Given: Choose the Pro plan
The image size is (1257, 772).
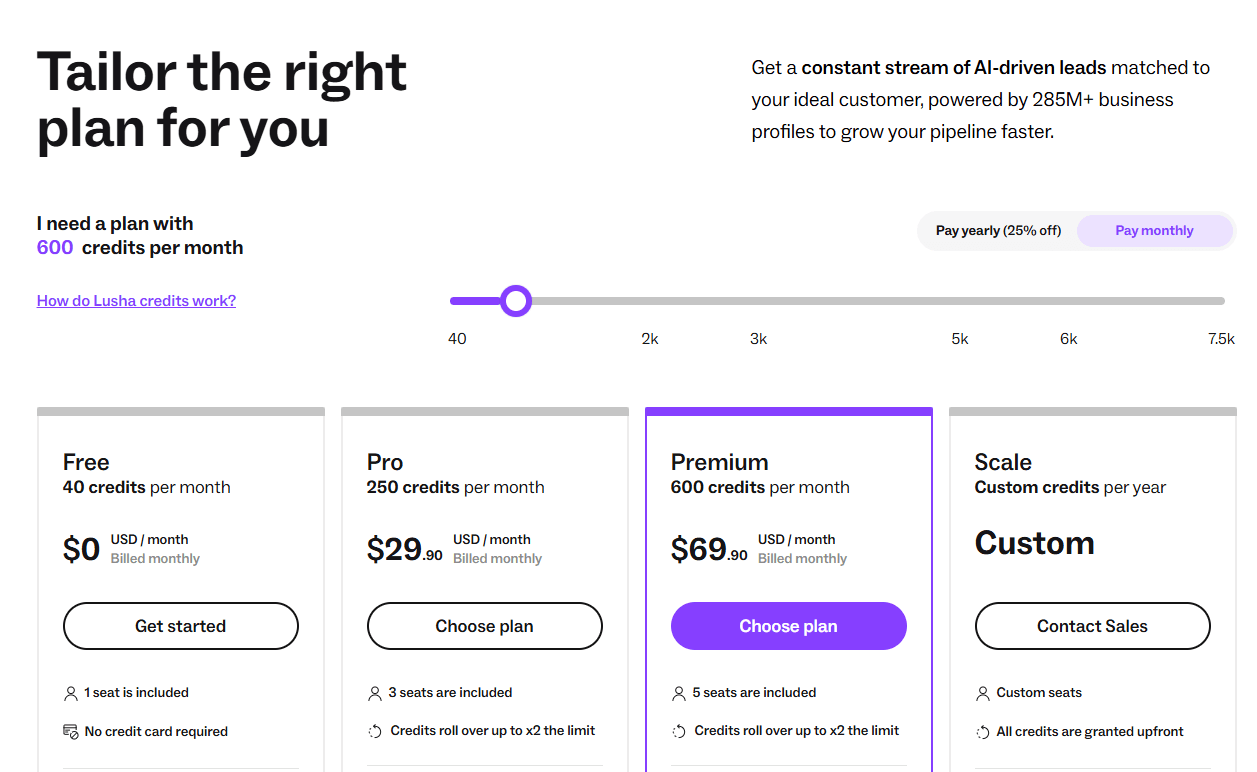Looking at the screenshot, I should (x=484, y=626).
